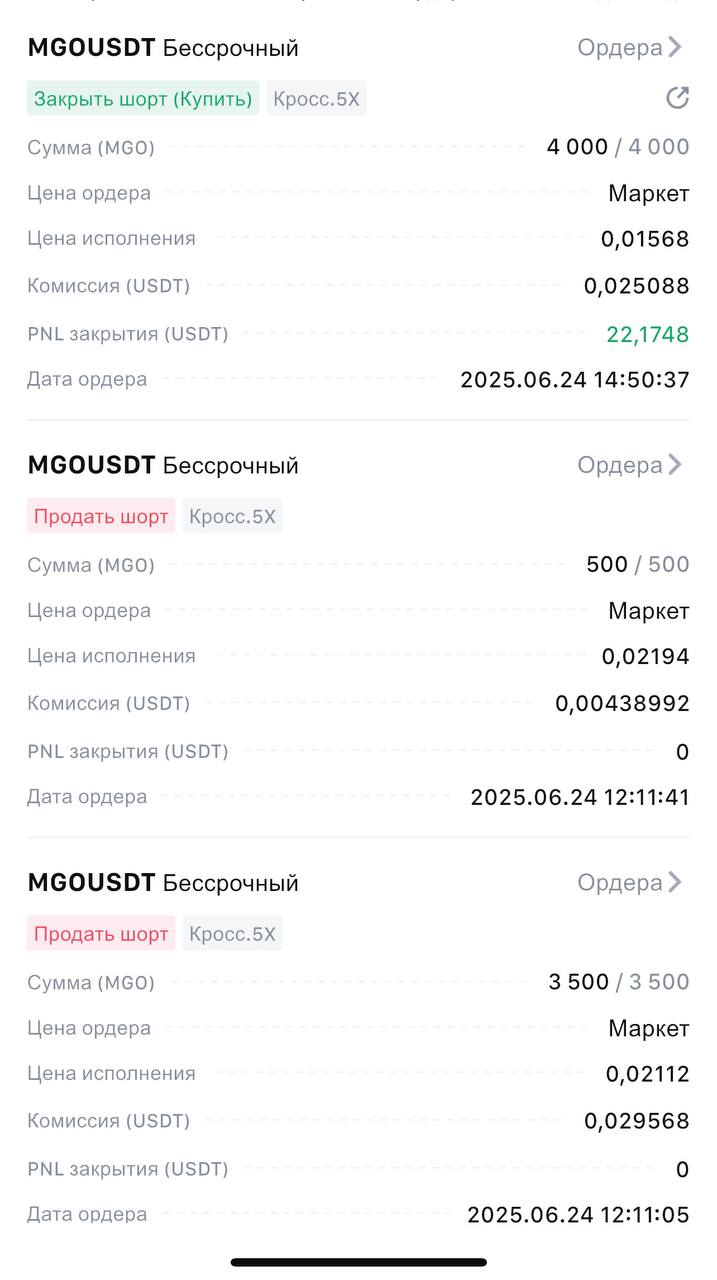
Task: Tap the green Закрыть шорт (Купить) tag
Action: 142,98
